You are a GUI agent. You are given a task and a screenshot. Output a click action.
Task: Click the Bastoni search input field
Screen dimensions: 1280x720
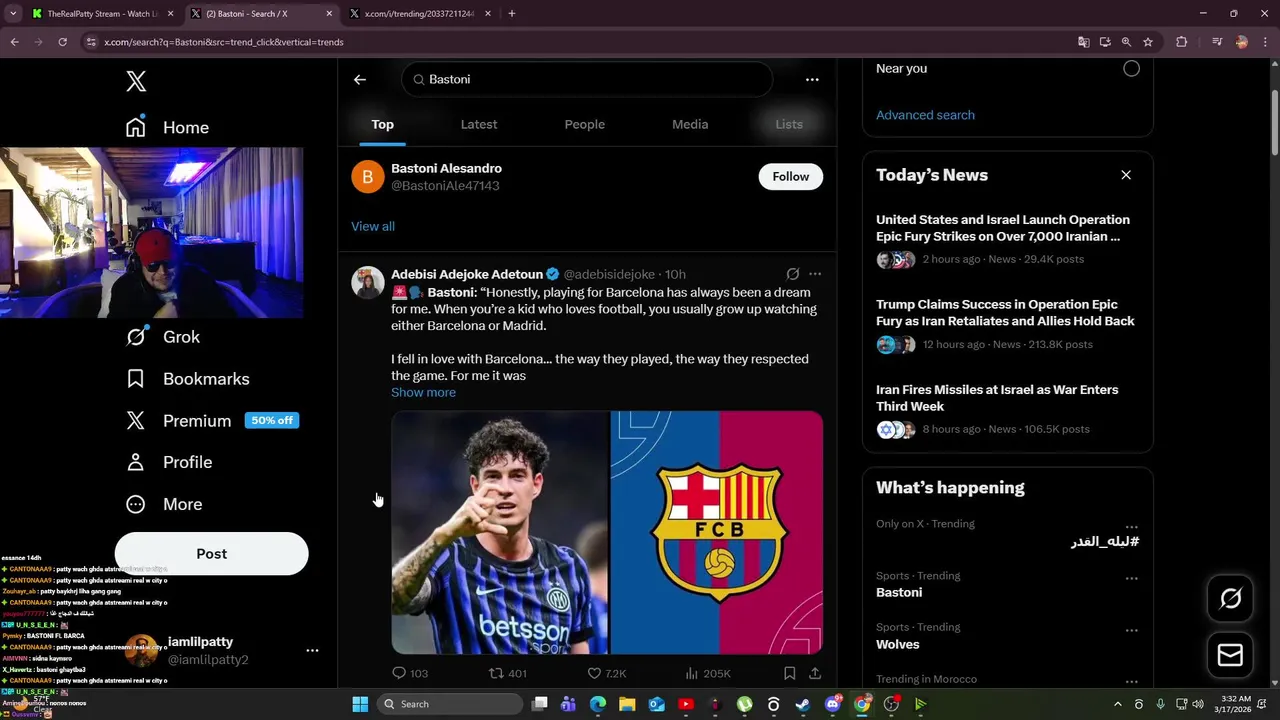click(587, 79)
